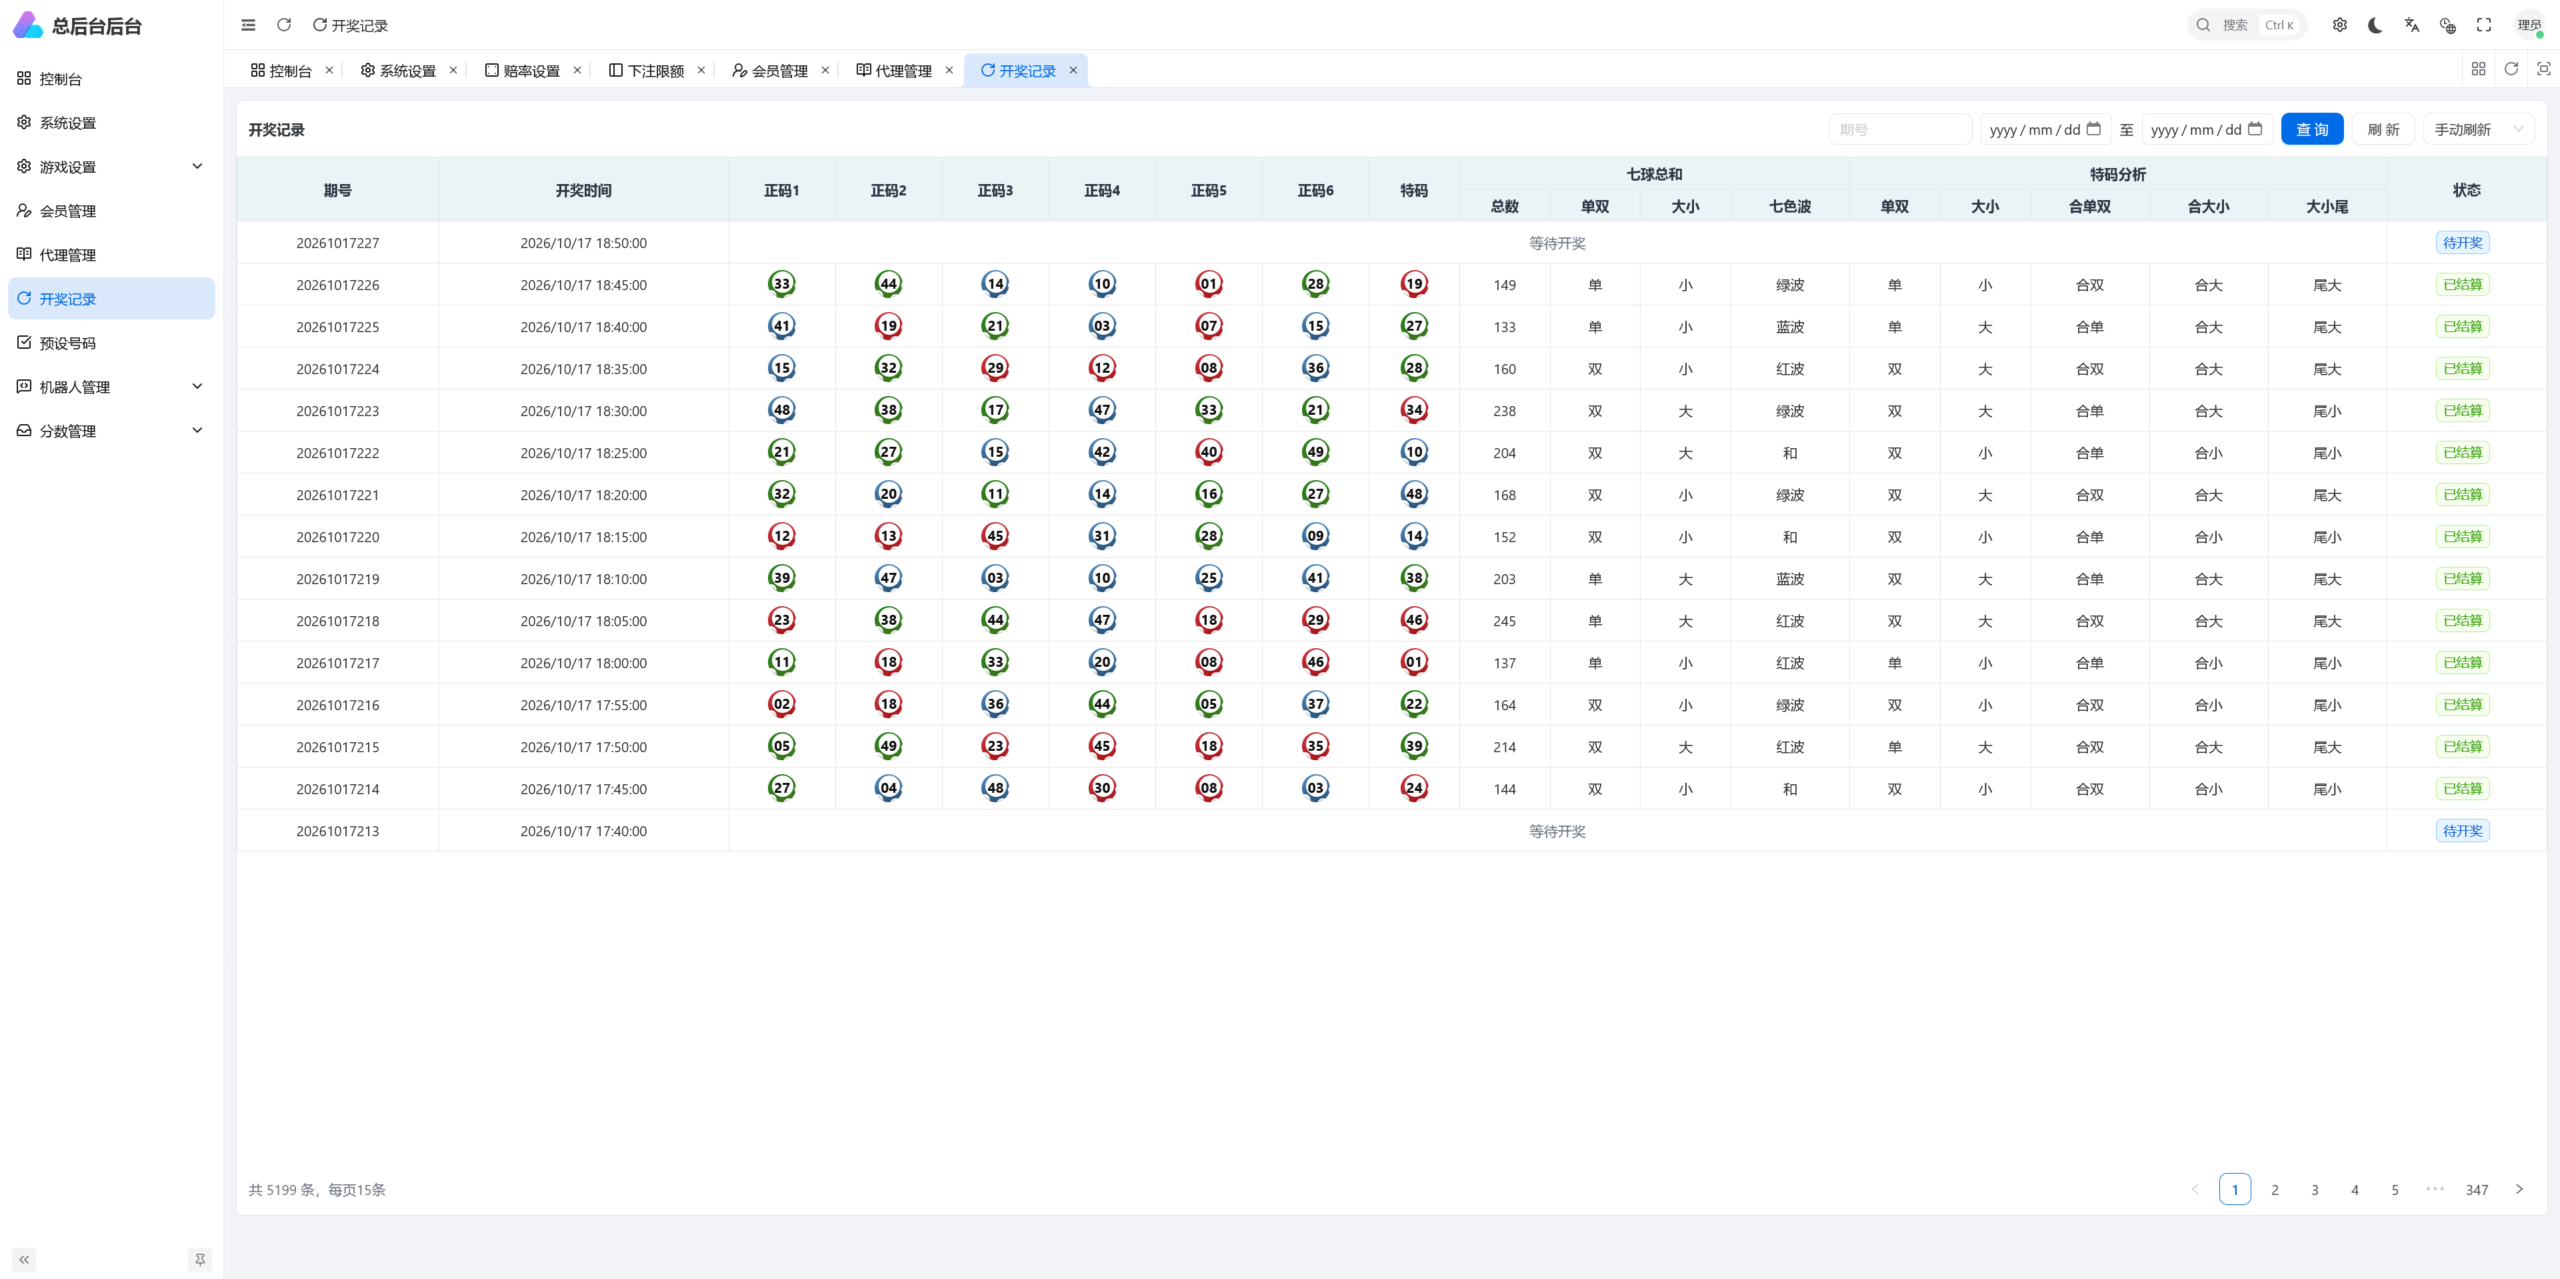The image size is (2560, 1279).
Task: Expand 游戏设置 sidebar menu
Action: (111, 167)
